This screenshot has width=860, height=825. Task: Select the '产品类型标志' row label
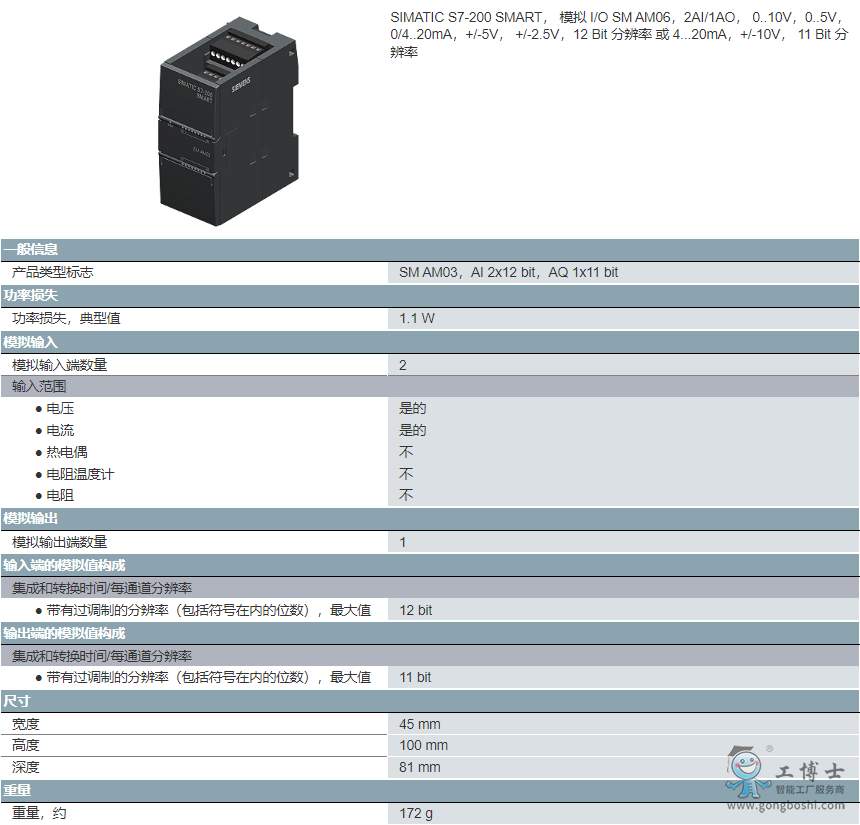click(53, 273)
